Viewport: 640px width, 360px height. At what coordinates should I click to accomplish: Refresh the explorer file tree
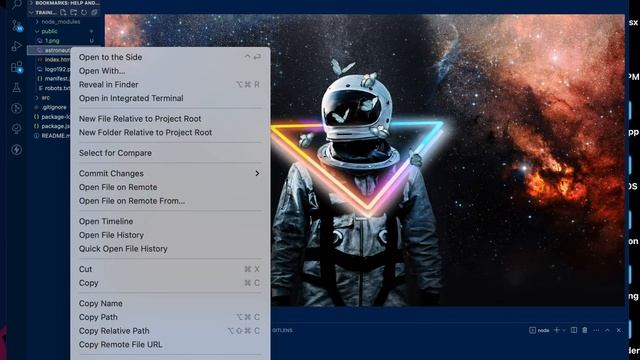tap(84, 12)
